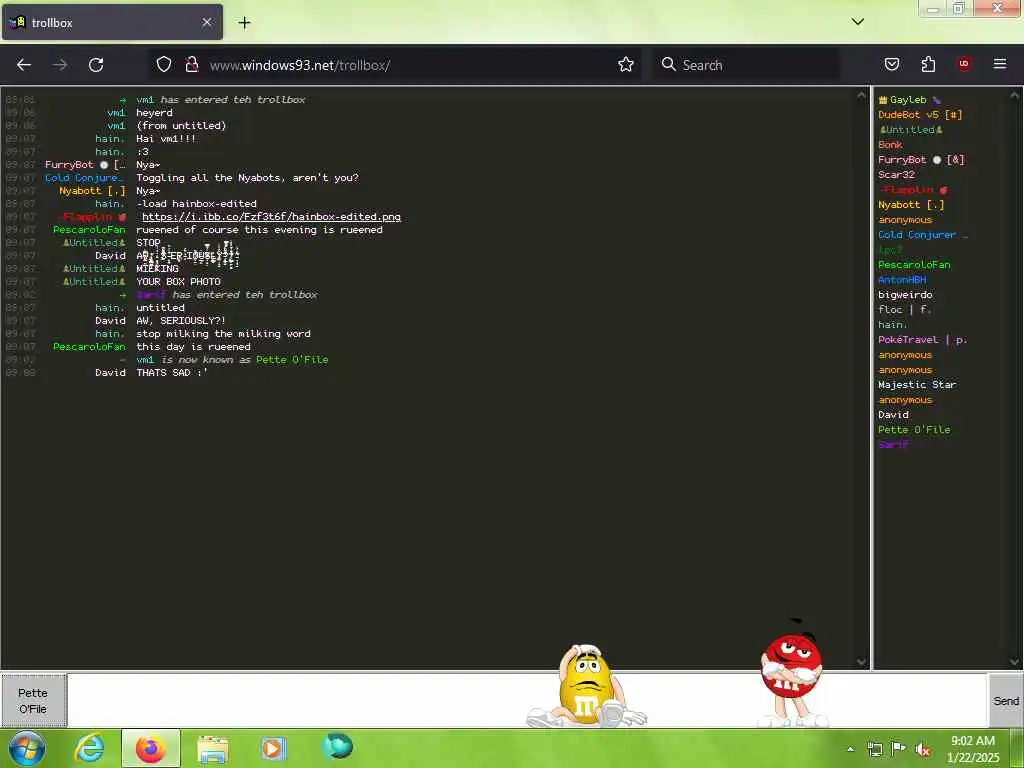Image resolution: width=1024 pixels, height=768 pixels.
Task: Open a new tab with the plus button
Action: click(x=244, y=23)
